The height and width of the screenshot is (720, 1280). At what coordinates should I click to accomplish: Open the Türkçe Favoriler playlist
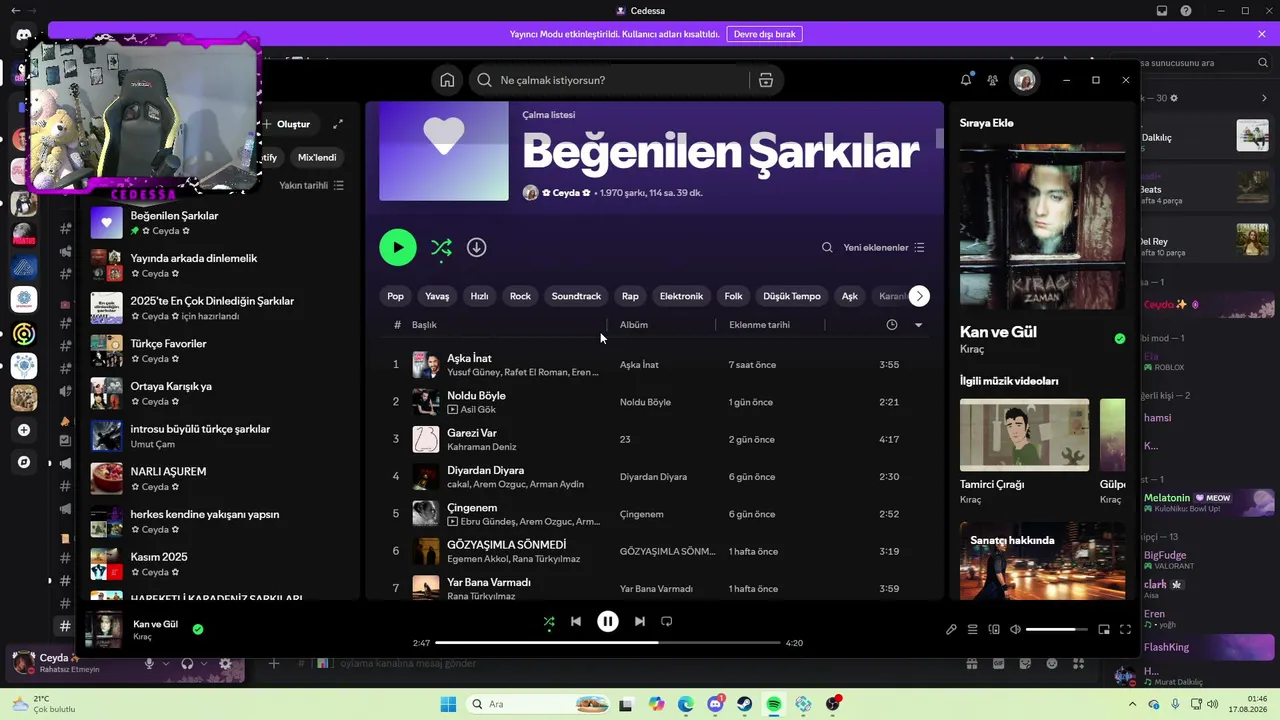click(x=220, y=350)
